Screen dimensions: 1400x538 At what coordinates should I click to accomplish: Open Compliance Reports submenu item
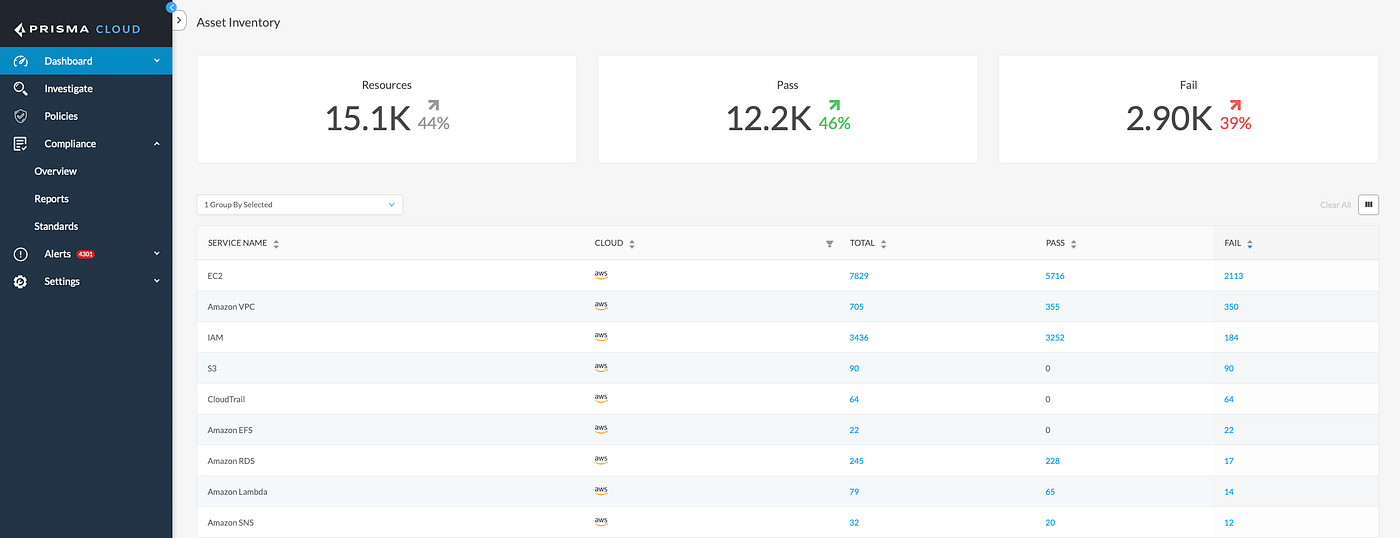[86, 199]
